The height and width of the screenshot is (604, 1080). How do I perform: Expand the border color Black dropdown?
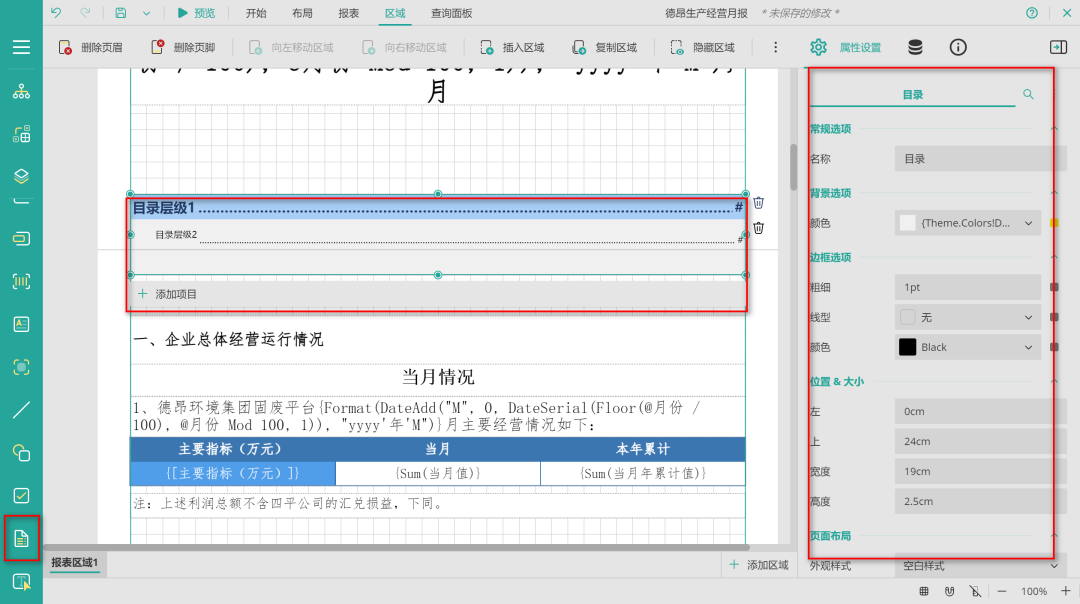[x=967, y=347]
